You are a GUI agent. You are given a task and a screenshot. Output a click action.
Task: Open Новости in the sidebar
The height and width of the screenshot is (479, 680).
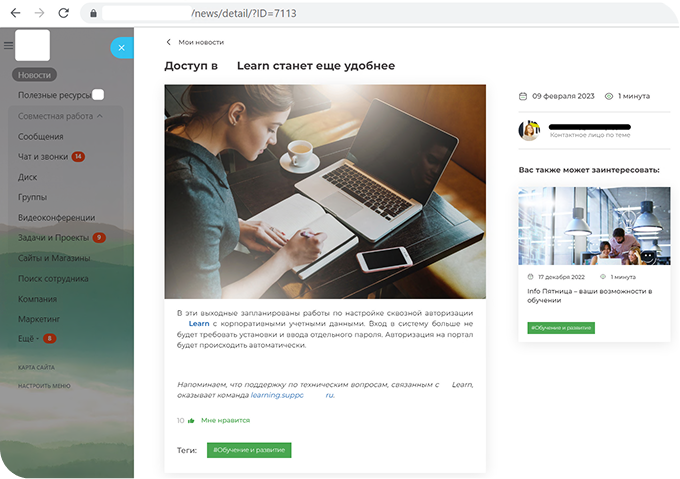34,75
